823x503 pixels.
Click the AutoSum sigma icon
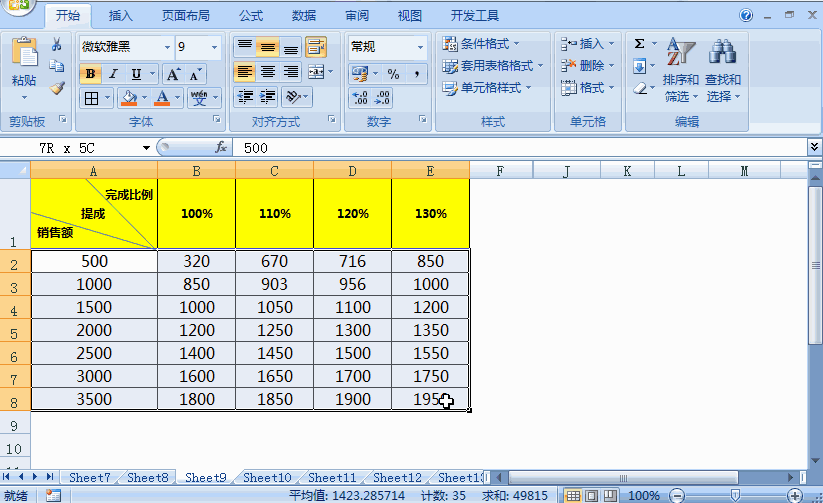(x=639, y=44)
